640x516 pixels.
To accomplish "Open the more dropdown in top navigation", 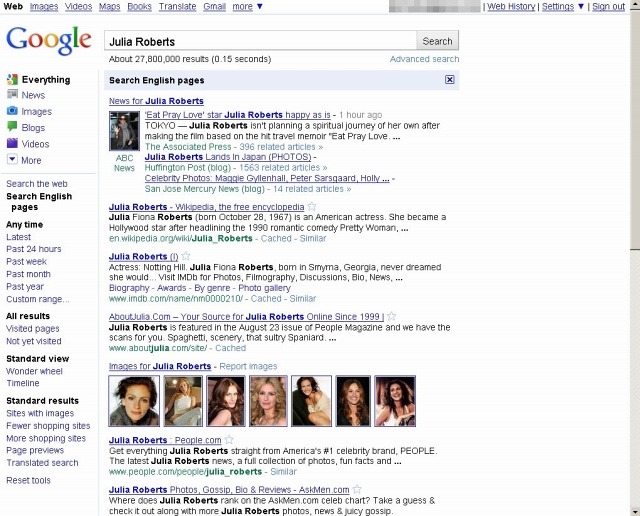I will pos(247,7).
